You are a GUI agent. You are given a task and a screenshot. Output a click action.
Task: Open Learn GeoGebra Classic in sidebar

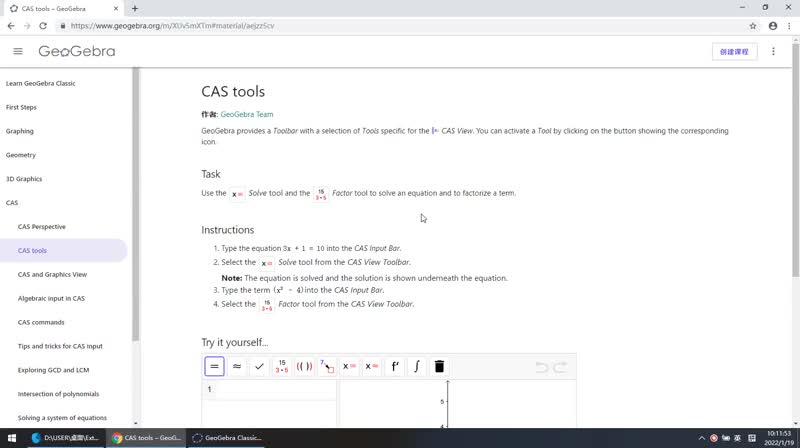(x=41, y=83)
